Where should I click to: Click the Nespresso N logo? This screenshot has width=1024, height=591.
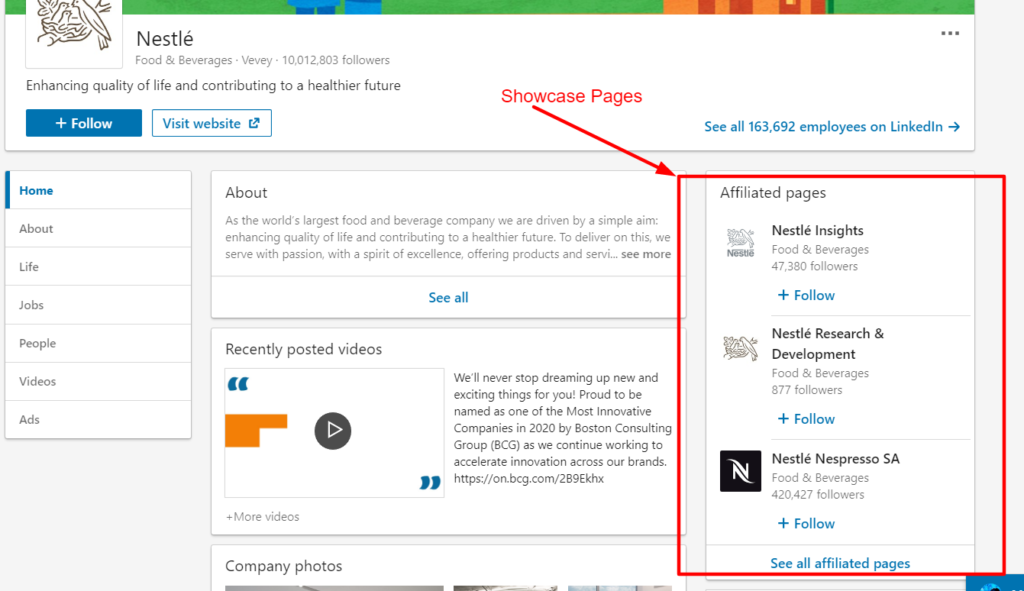click(x=740, y=471)
